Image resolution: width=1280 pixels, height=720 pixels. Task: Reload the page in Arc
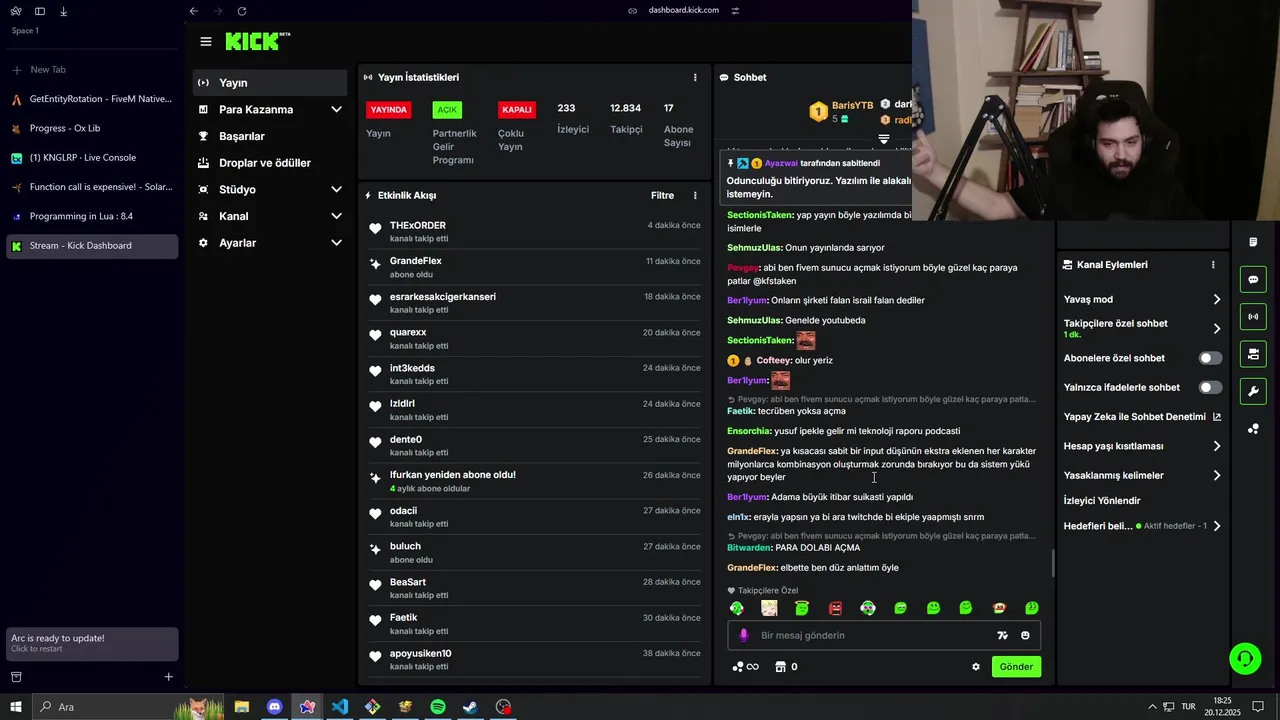click(242, 11)
